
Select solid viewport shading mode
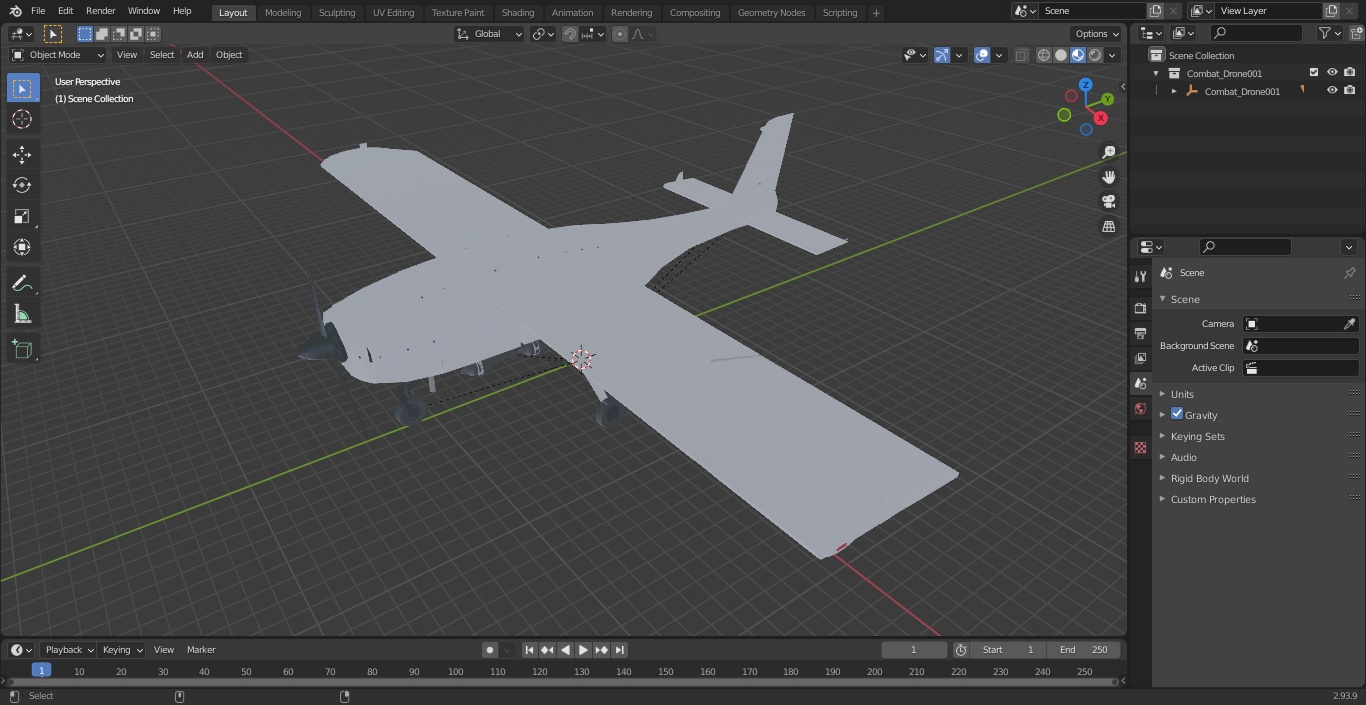pyautogui.click(x=1061, y=55)
